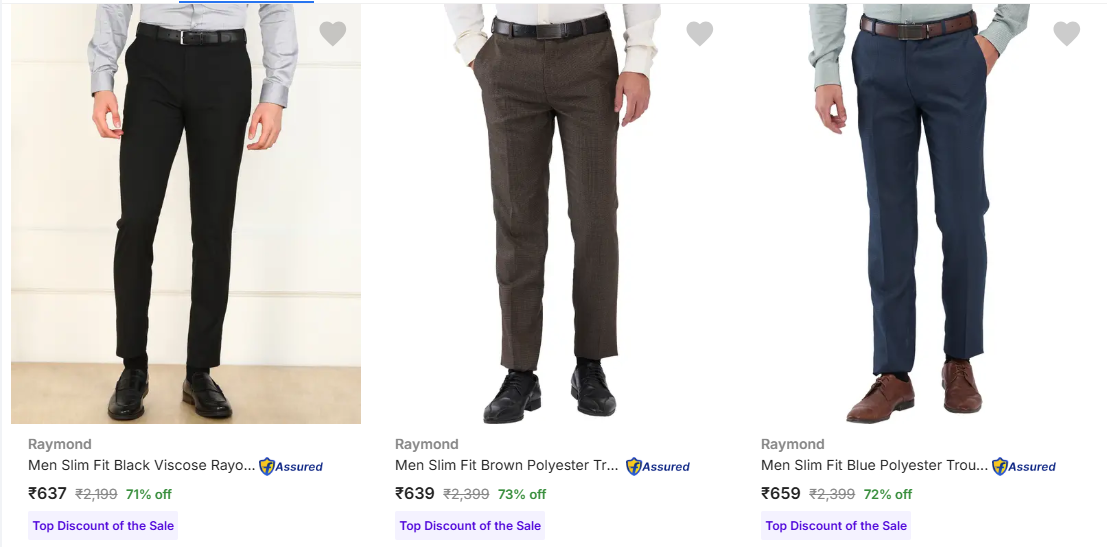Click Assured badge on black trousers listing
The image size is (1107, 547).
pyautogui.click(x=291, y=466)
